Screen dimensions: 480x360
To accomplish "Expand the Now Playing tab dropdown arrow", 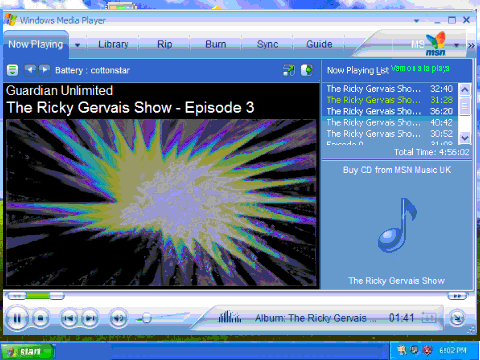I will point(77,45).
